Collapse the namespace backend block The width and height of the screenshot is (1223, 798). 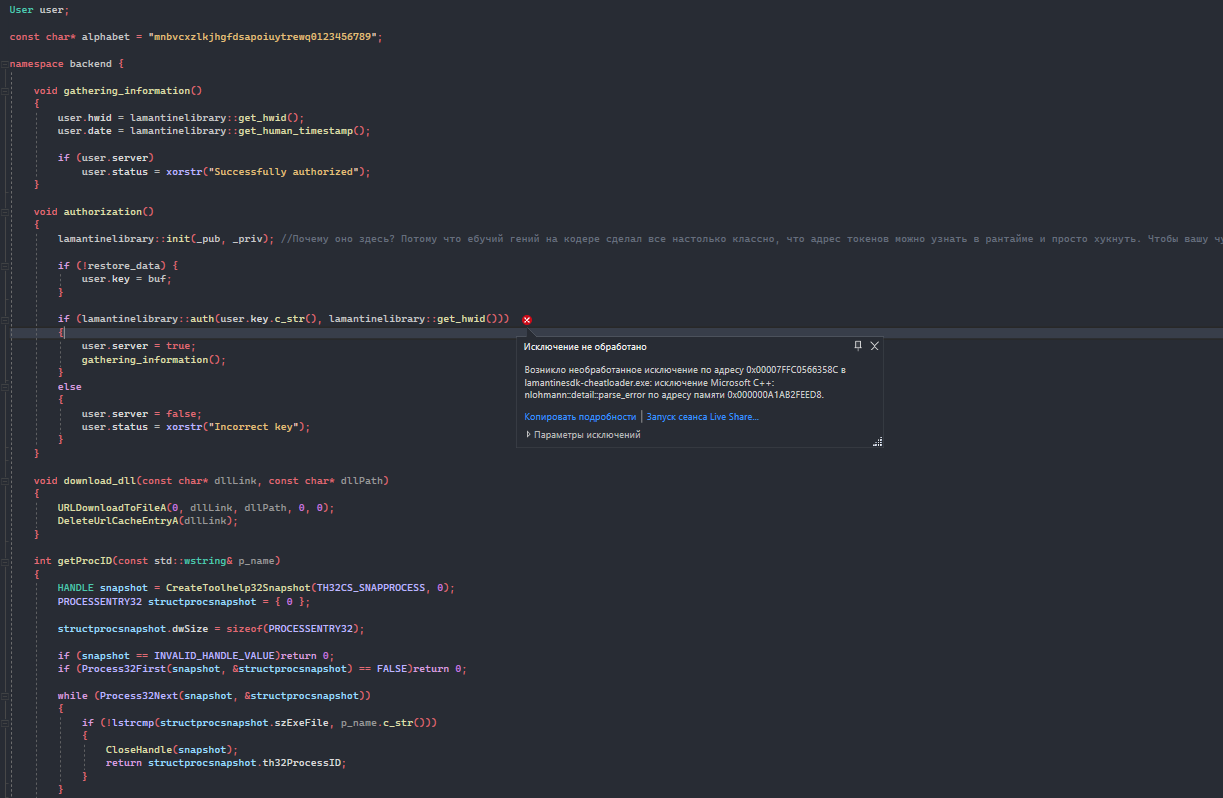(5, 64)
